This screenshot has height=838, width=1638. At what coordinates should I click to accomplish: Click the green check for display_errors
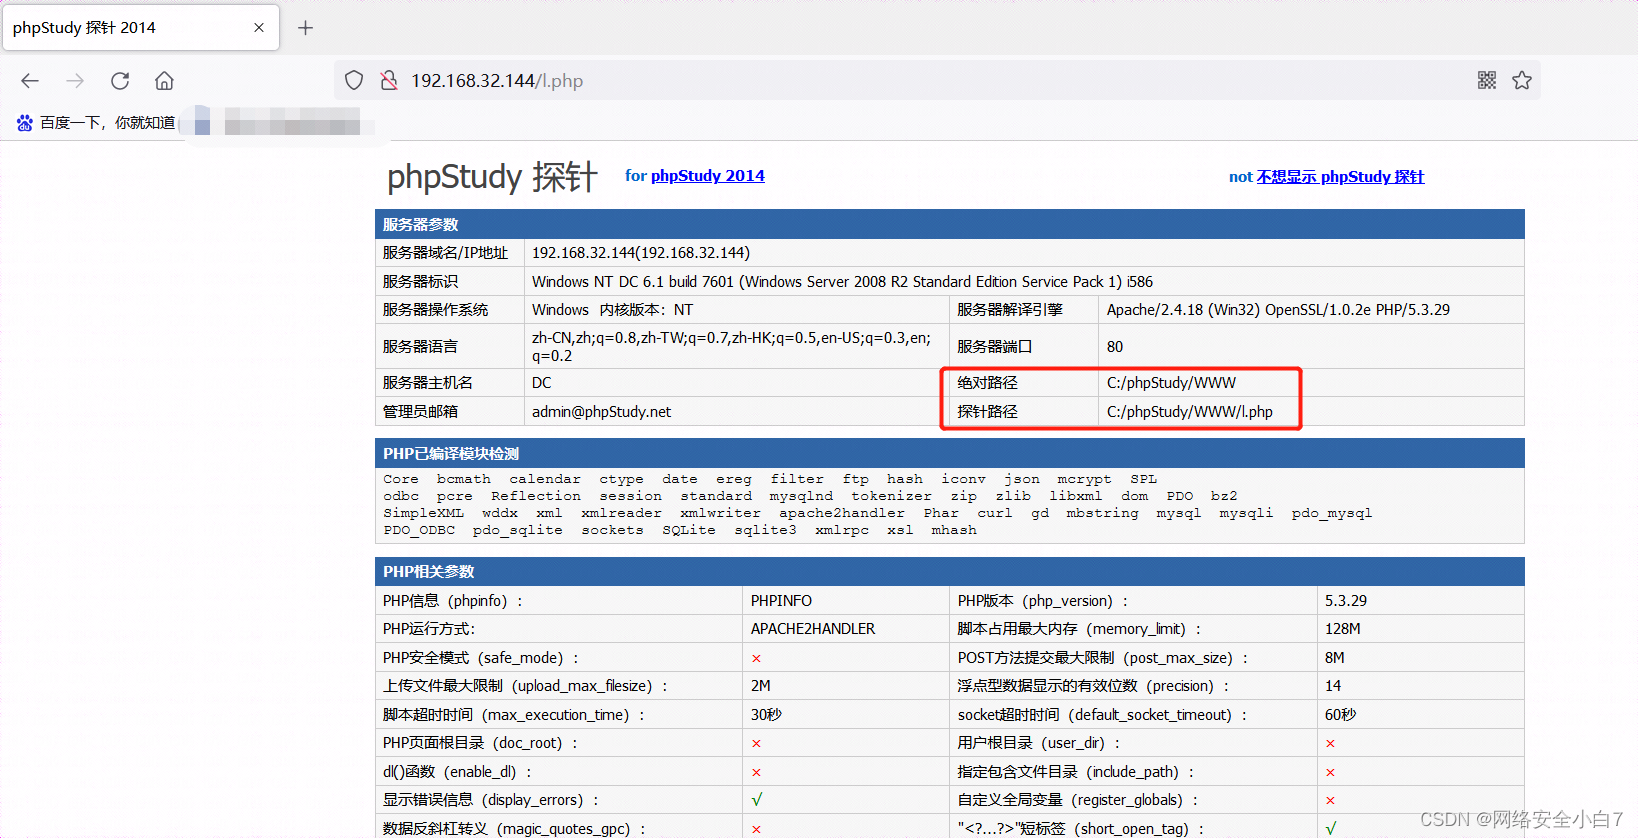(x=757, y=800)
